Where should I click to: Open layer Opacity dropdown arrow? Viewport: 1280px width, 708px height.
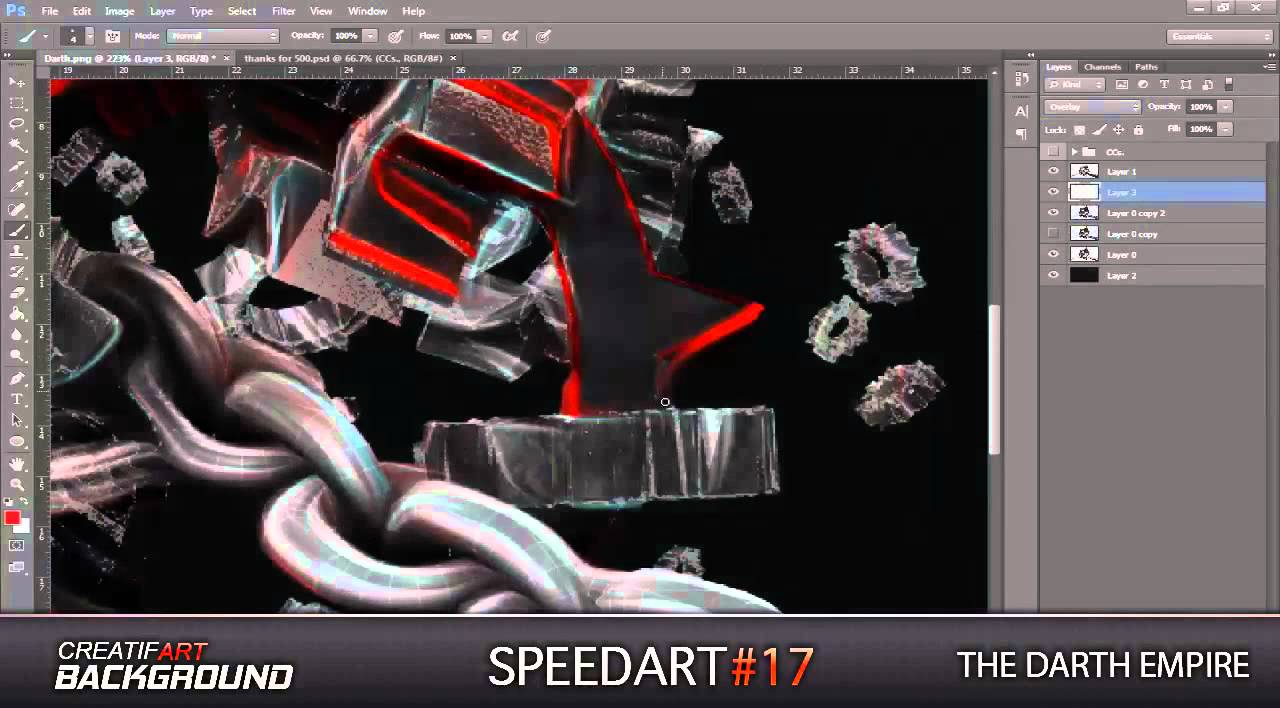(x=1225, y=107)
